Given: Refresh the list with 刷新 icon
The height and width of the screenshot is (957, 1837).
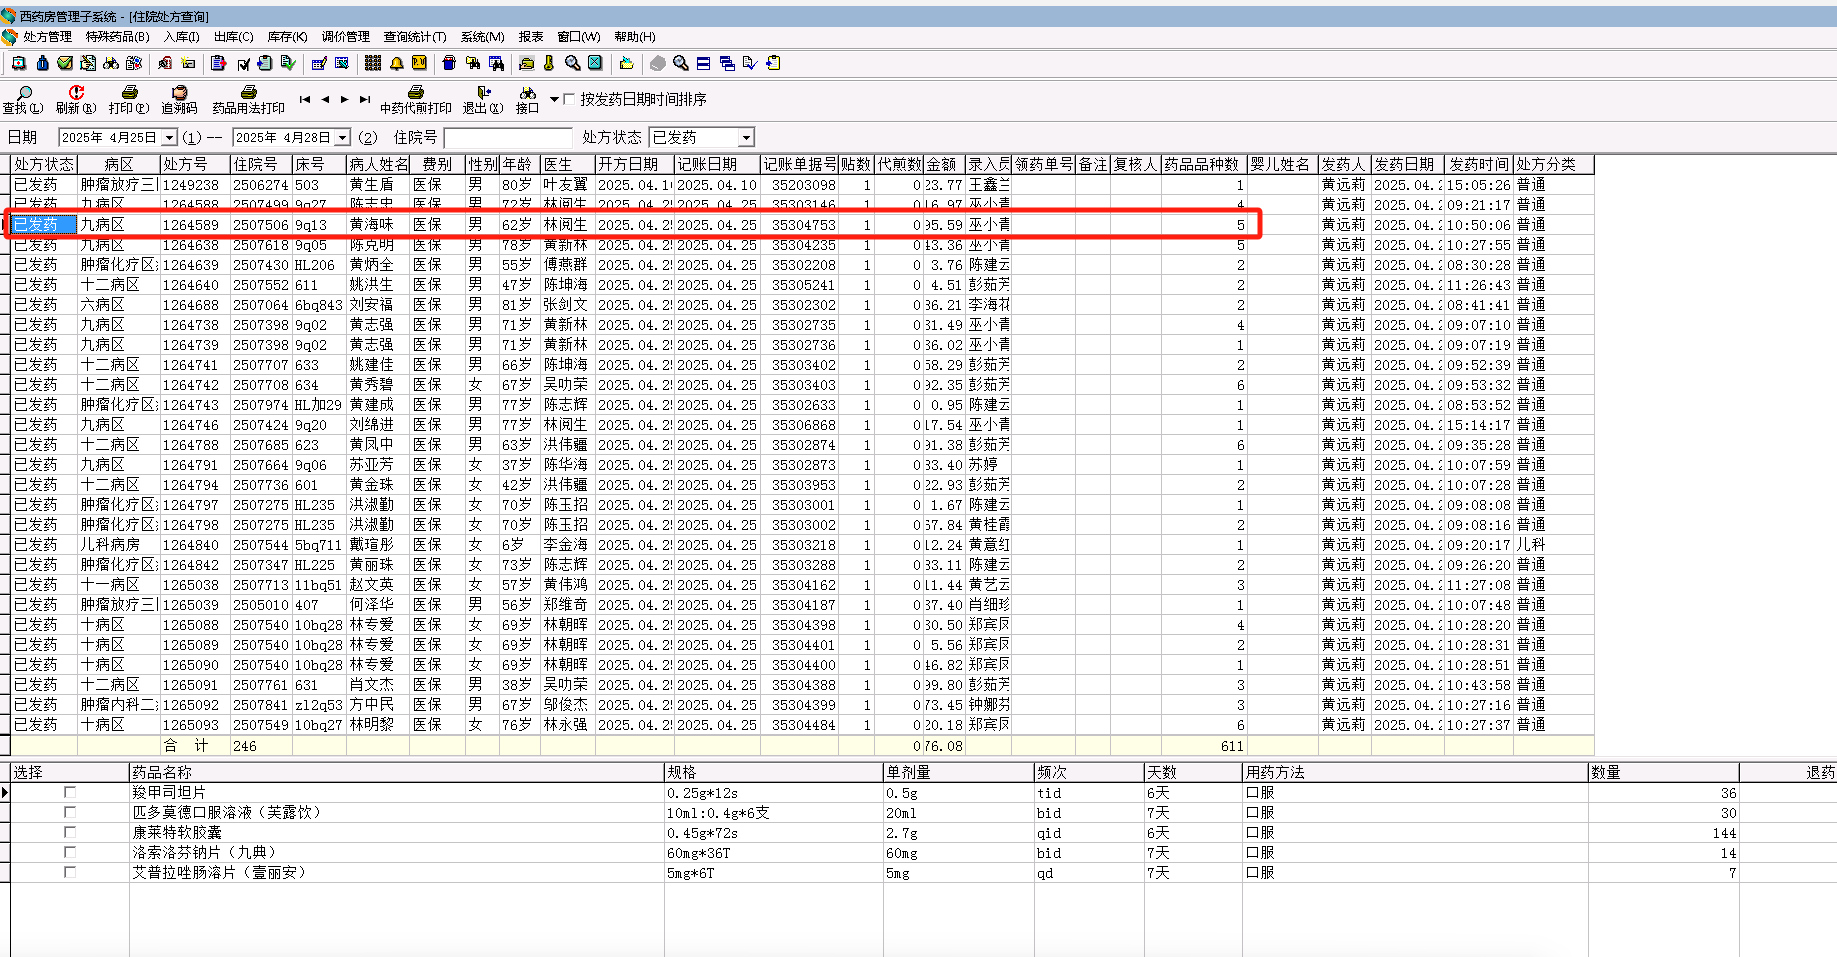Looking at the screenshot, I should (x=76, y=93).
